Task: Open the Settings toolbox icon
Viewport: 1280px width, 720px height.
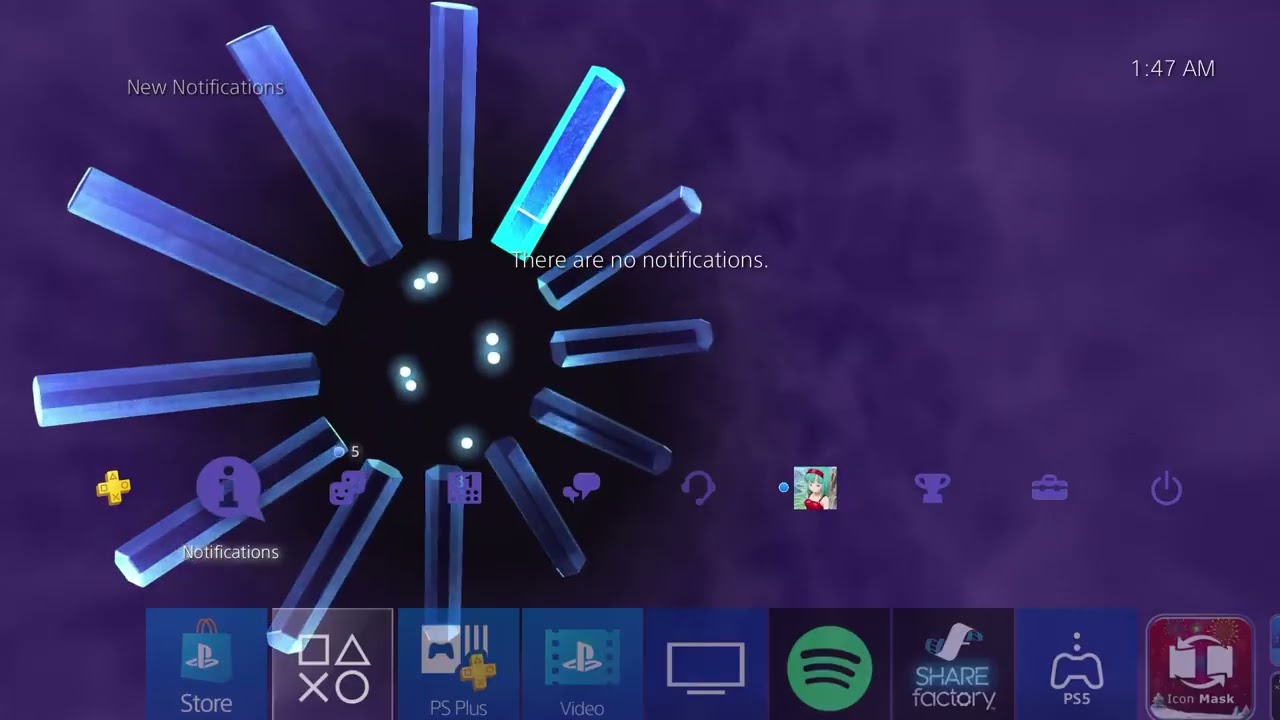Action: pyautogui.click(x=1049, y=489)
